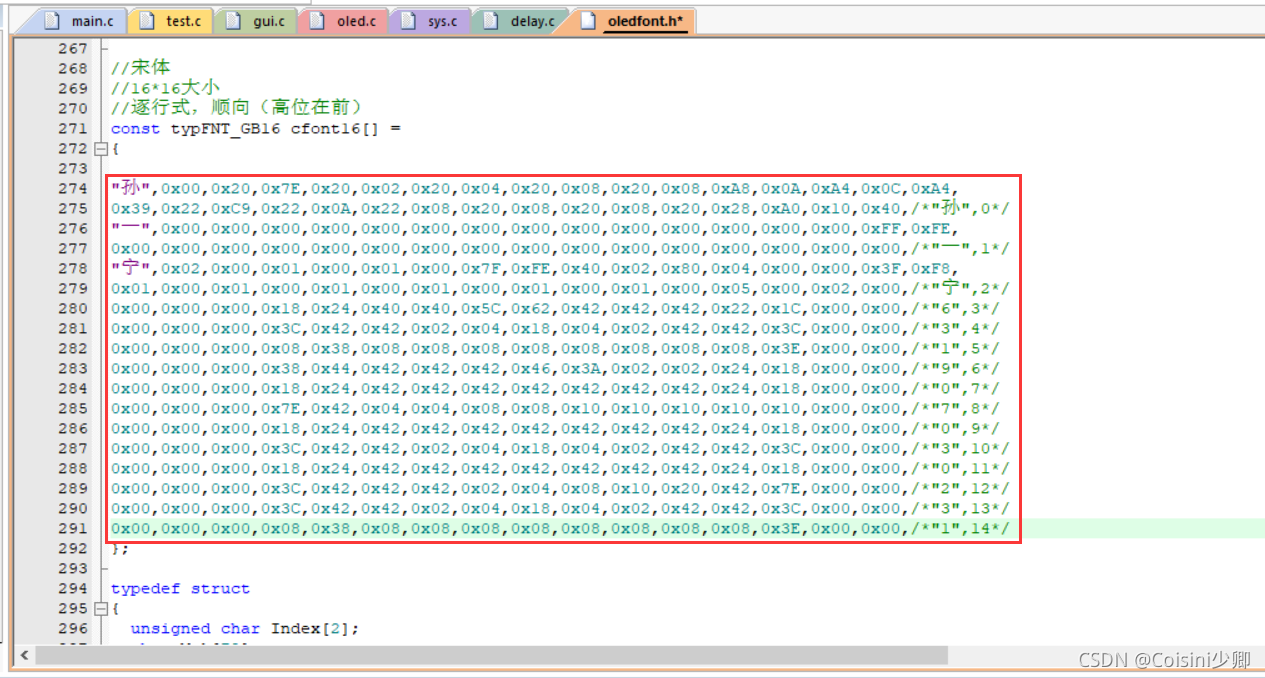Viewport: 1265px width, 678px height.
Task: Click the array name "cfont16[]"
Action: click(335, 128)
